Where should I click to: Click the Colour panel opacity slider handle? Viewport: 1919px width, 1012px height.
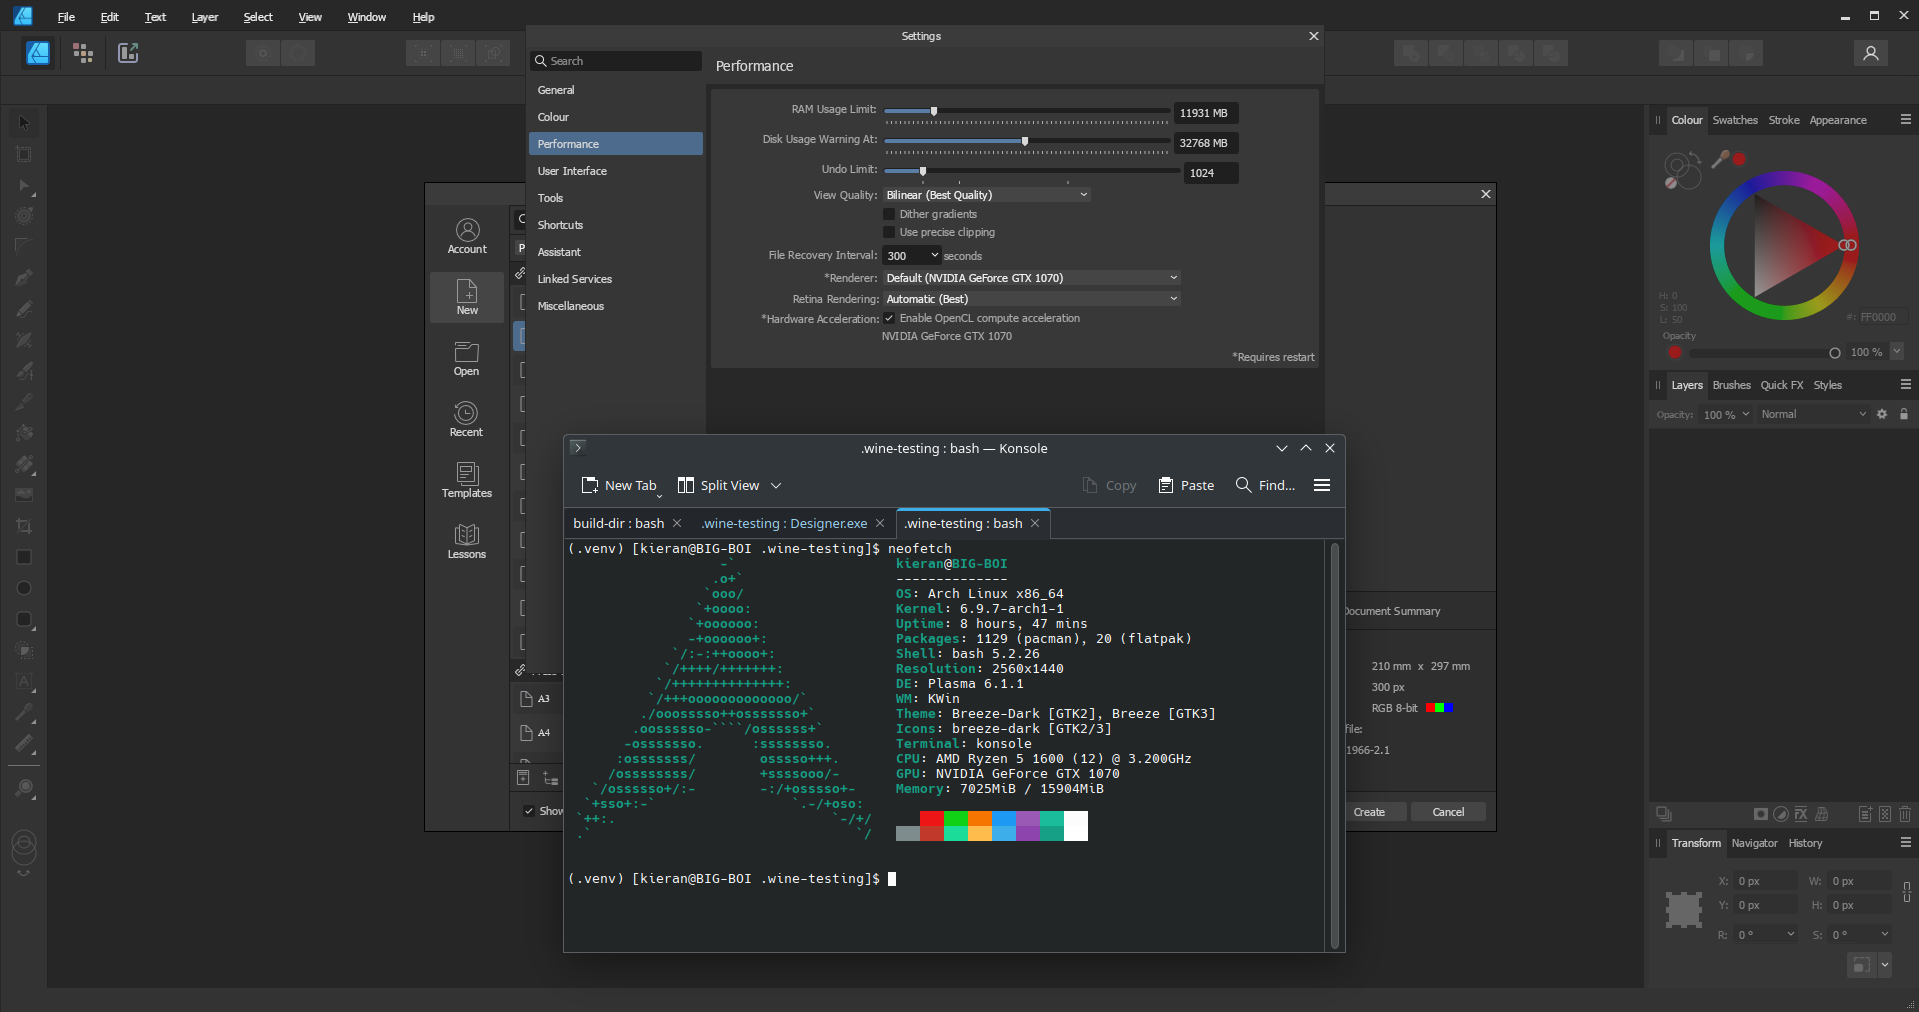(1834, 352)
